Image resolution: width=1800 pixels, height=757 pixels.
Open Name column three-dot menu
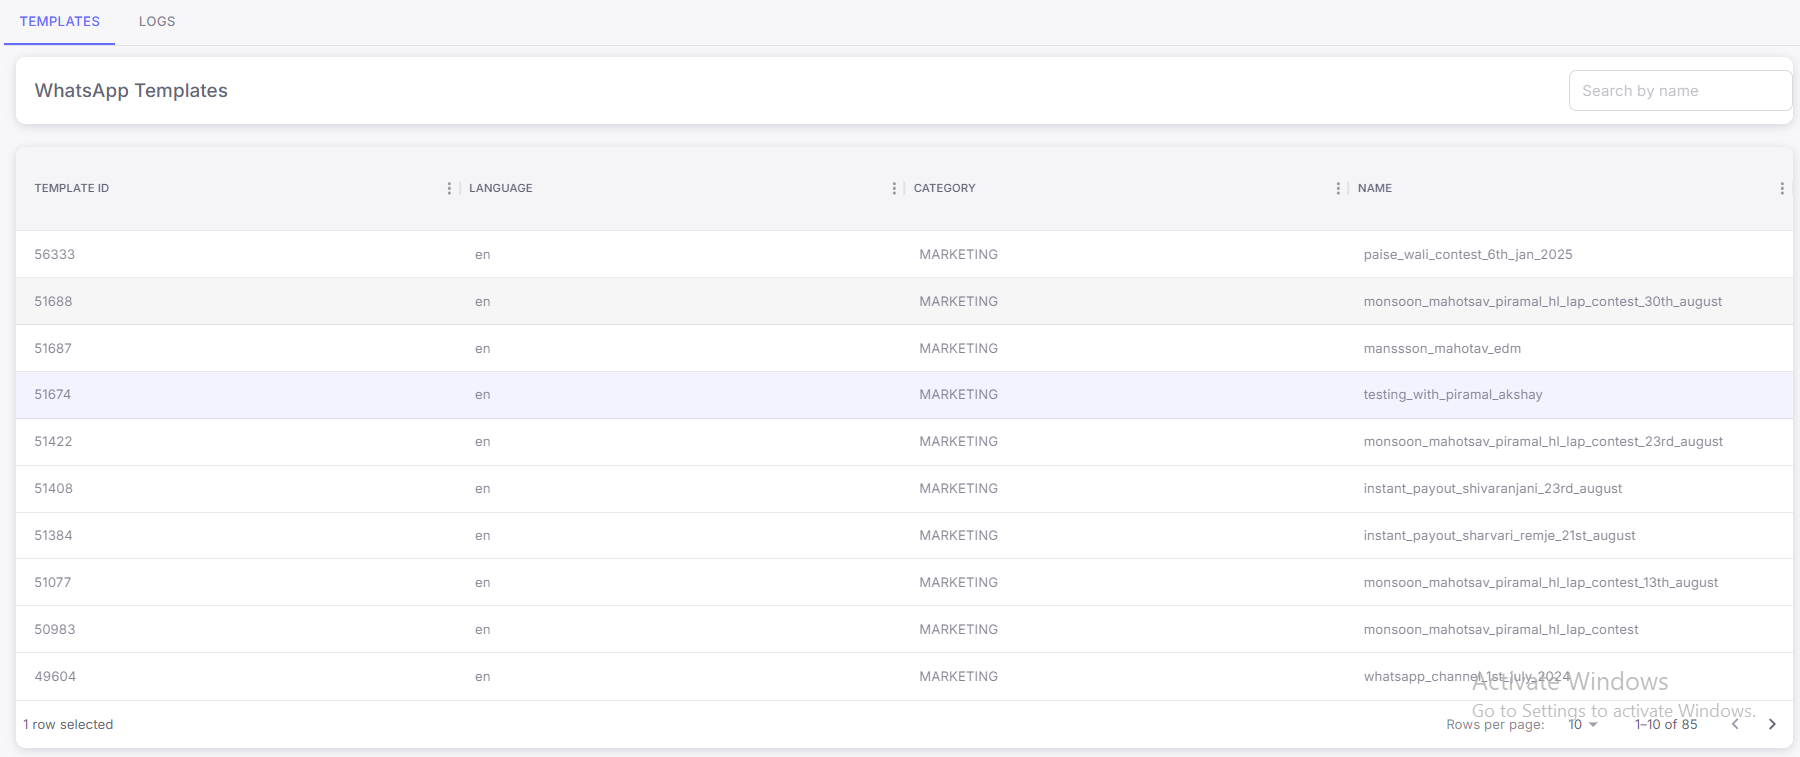pyautogui.click(x=1781, y=188)
